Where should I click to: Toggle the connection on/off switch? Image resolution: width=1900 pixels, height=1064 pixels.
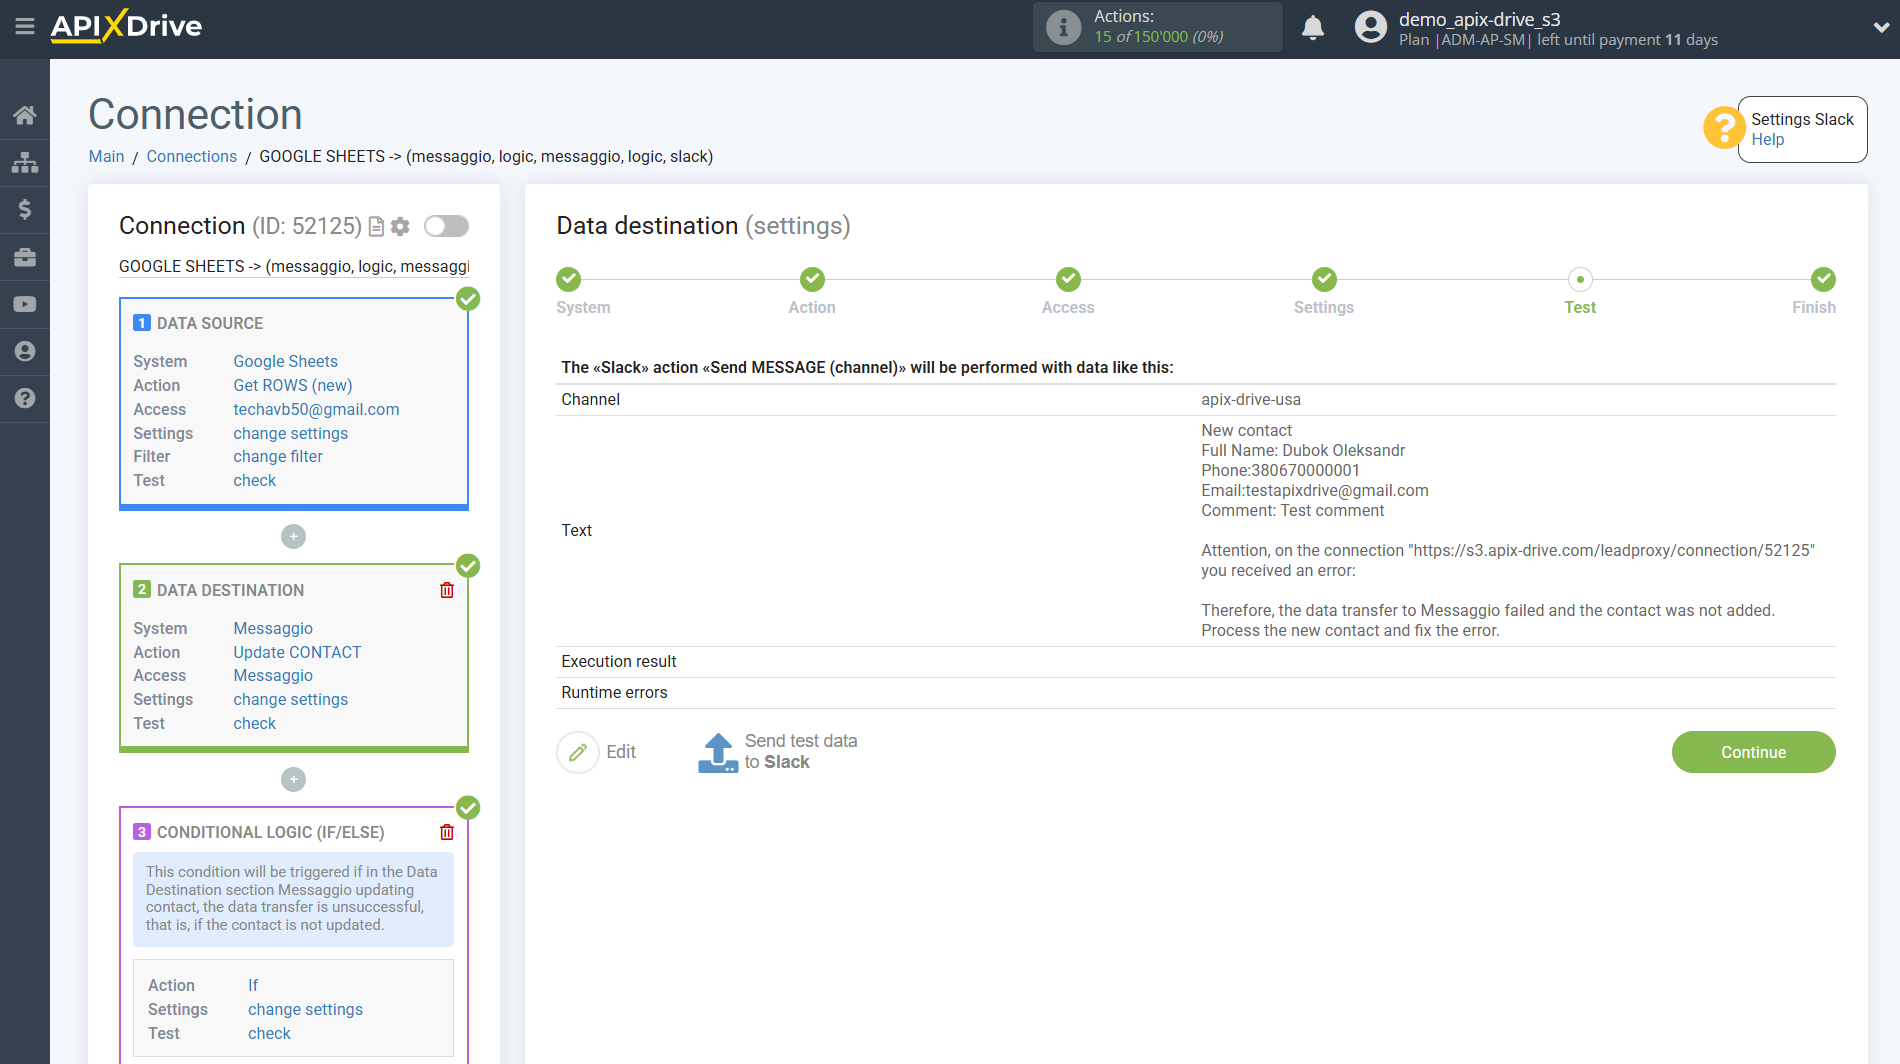click(446, 226)
